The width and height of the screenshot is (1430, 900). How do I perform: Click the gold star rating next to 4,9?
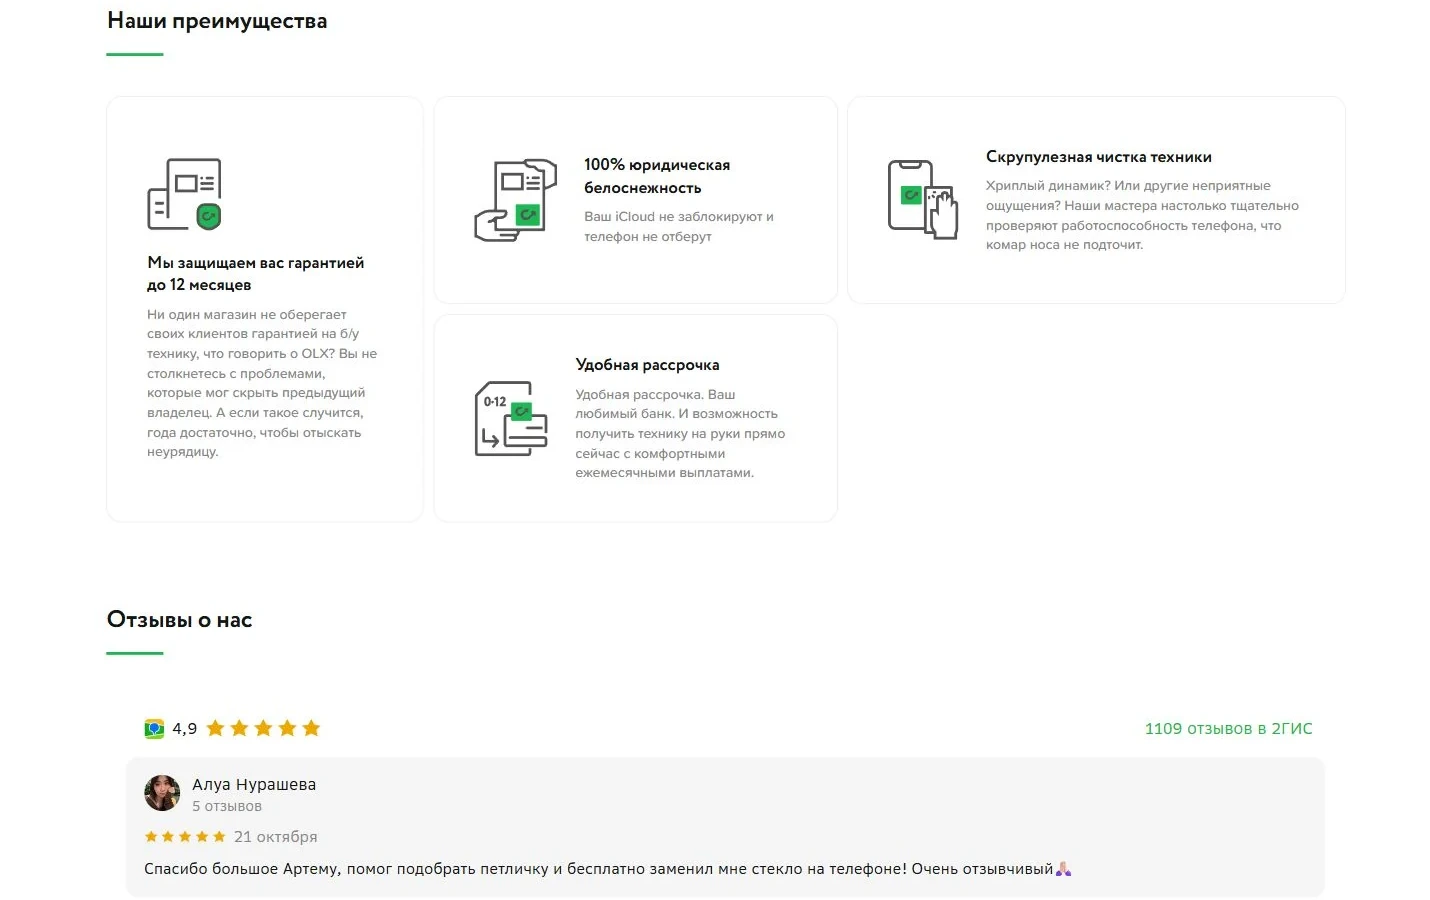pyautogui.click(x=263, y=728)
